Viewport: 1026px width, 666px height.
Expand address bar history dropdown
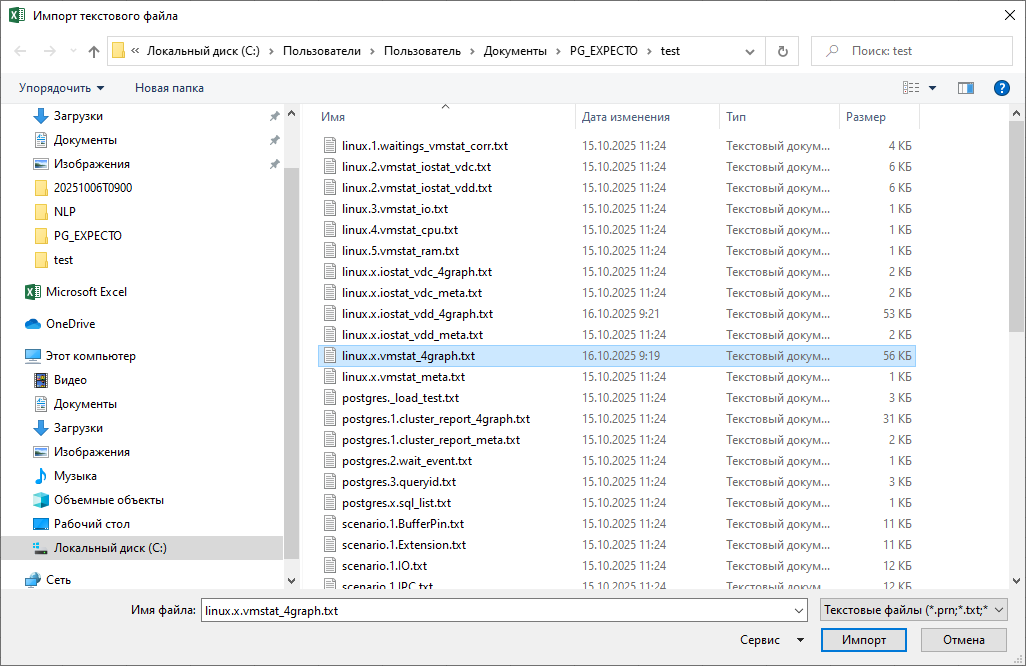(x=750, y=52)
